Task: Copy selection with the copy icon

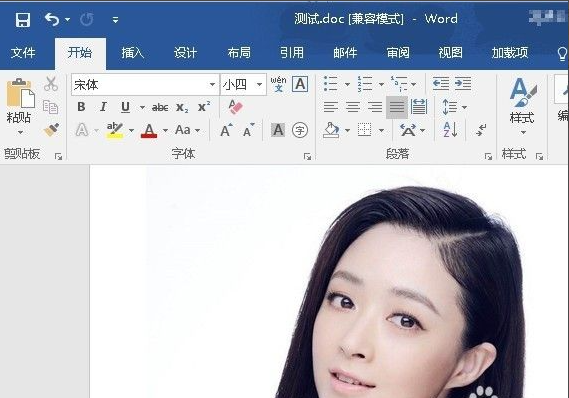Action: [x=50, y=107]
